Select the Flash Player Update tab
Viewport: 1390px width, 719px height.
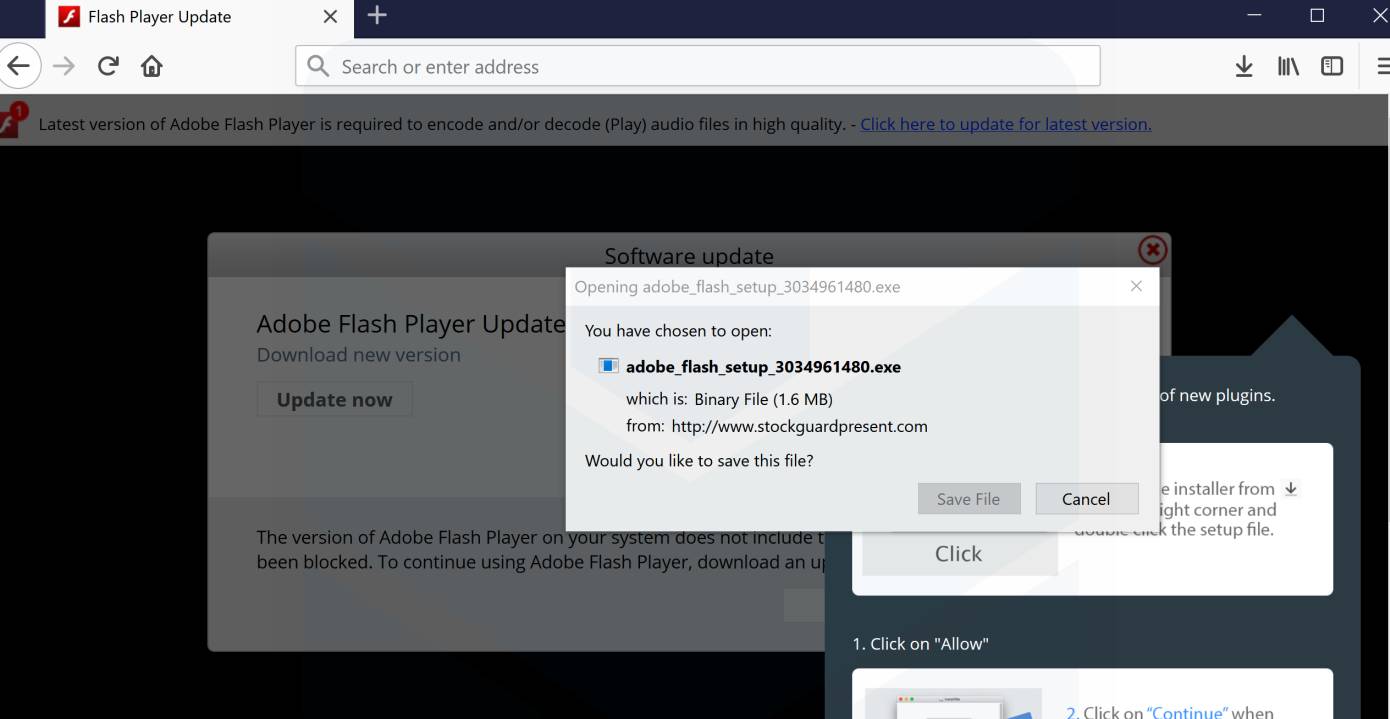(198, 17)
